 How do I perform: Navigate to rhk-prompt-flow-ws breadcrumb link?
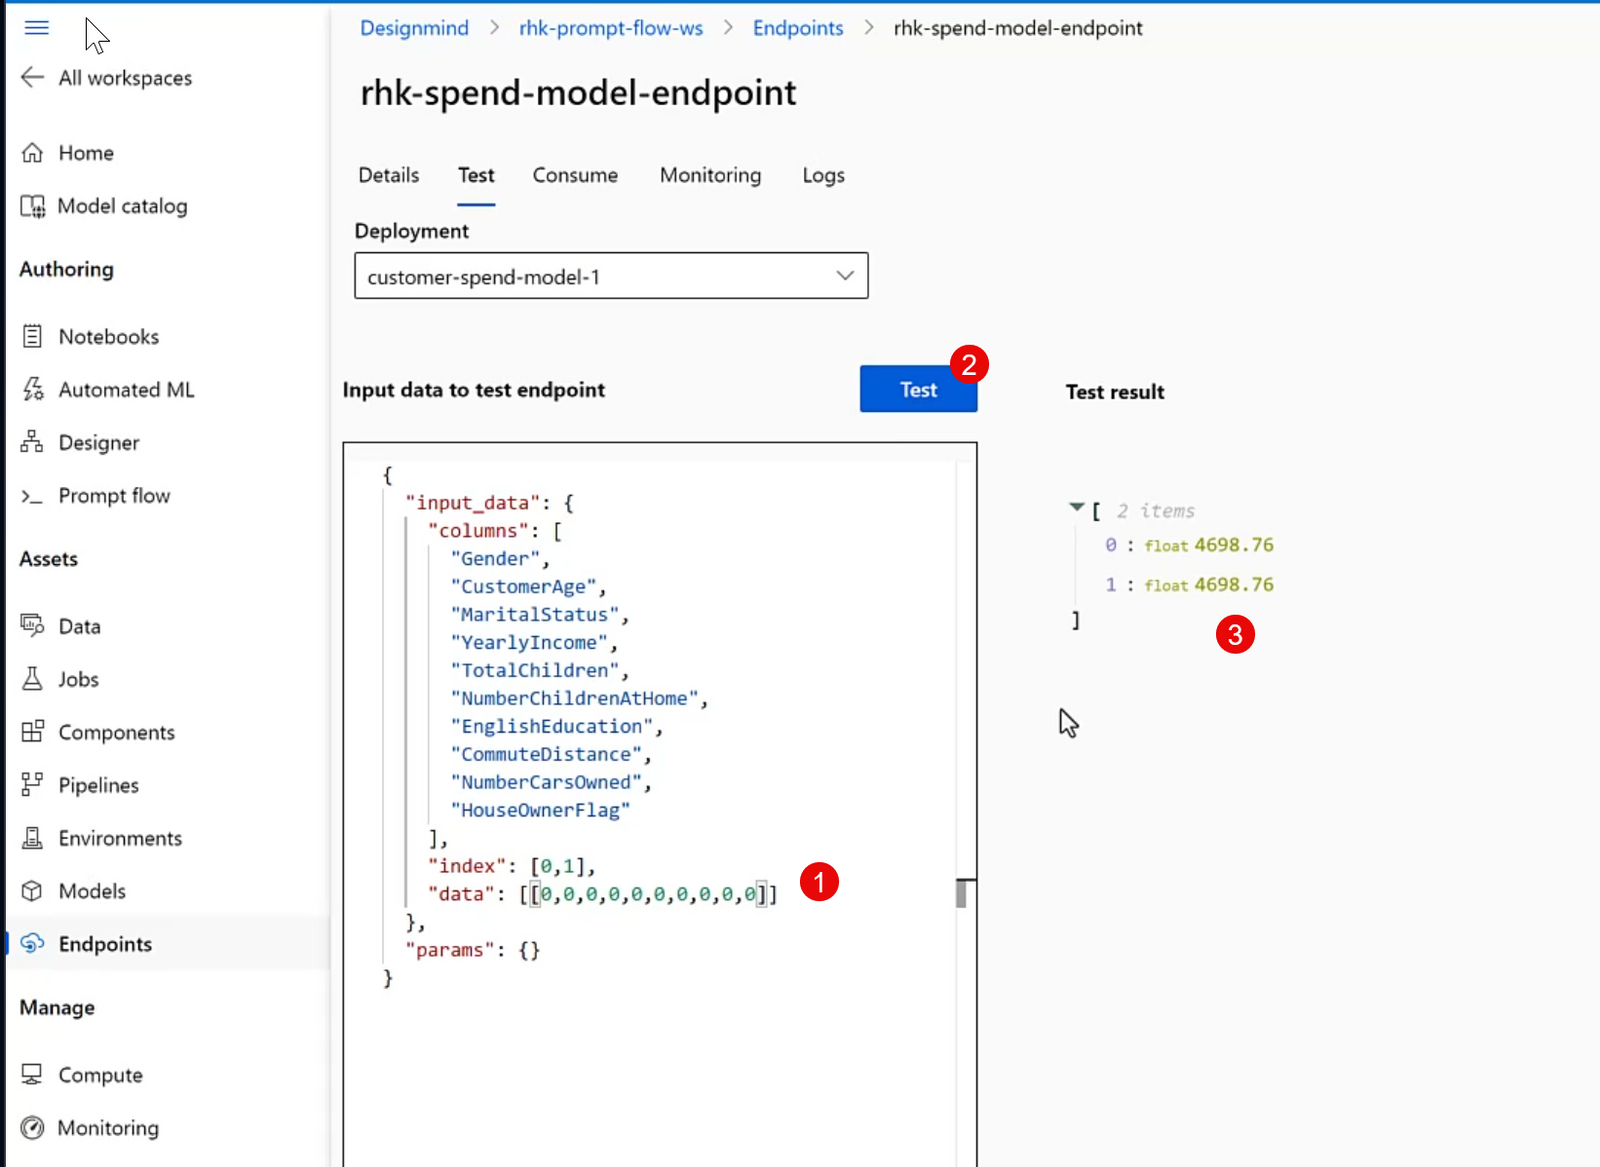(x=610, y=28)
